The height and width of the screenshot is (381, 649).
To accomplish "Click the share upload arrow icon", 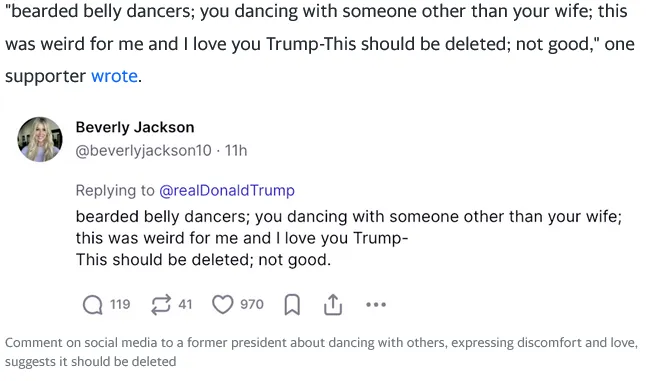I will click(333, 305).
